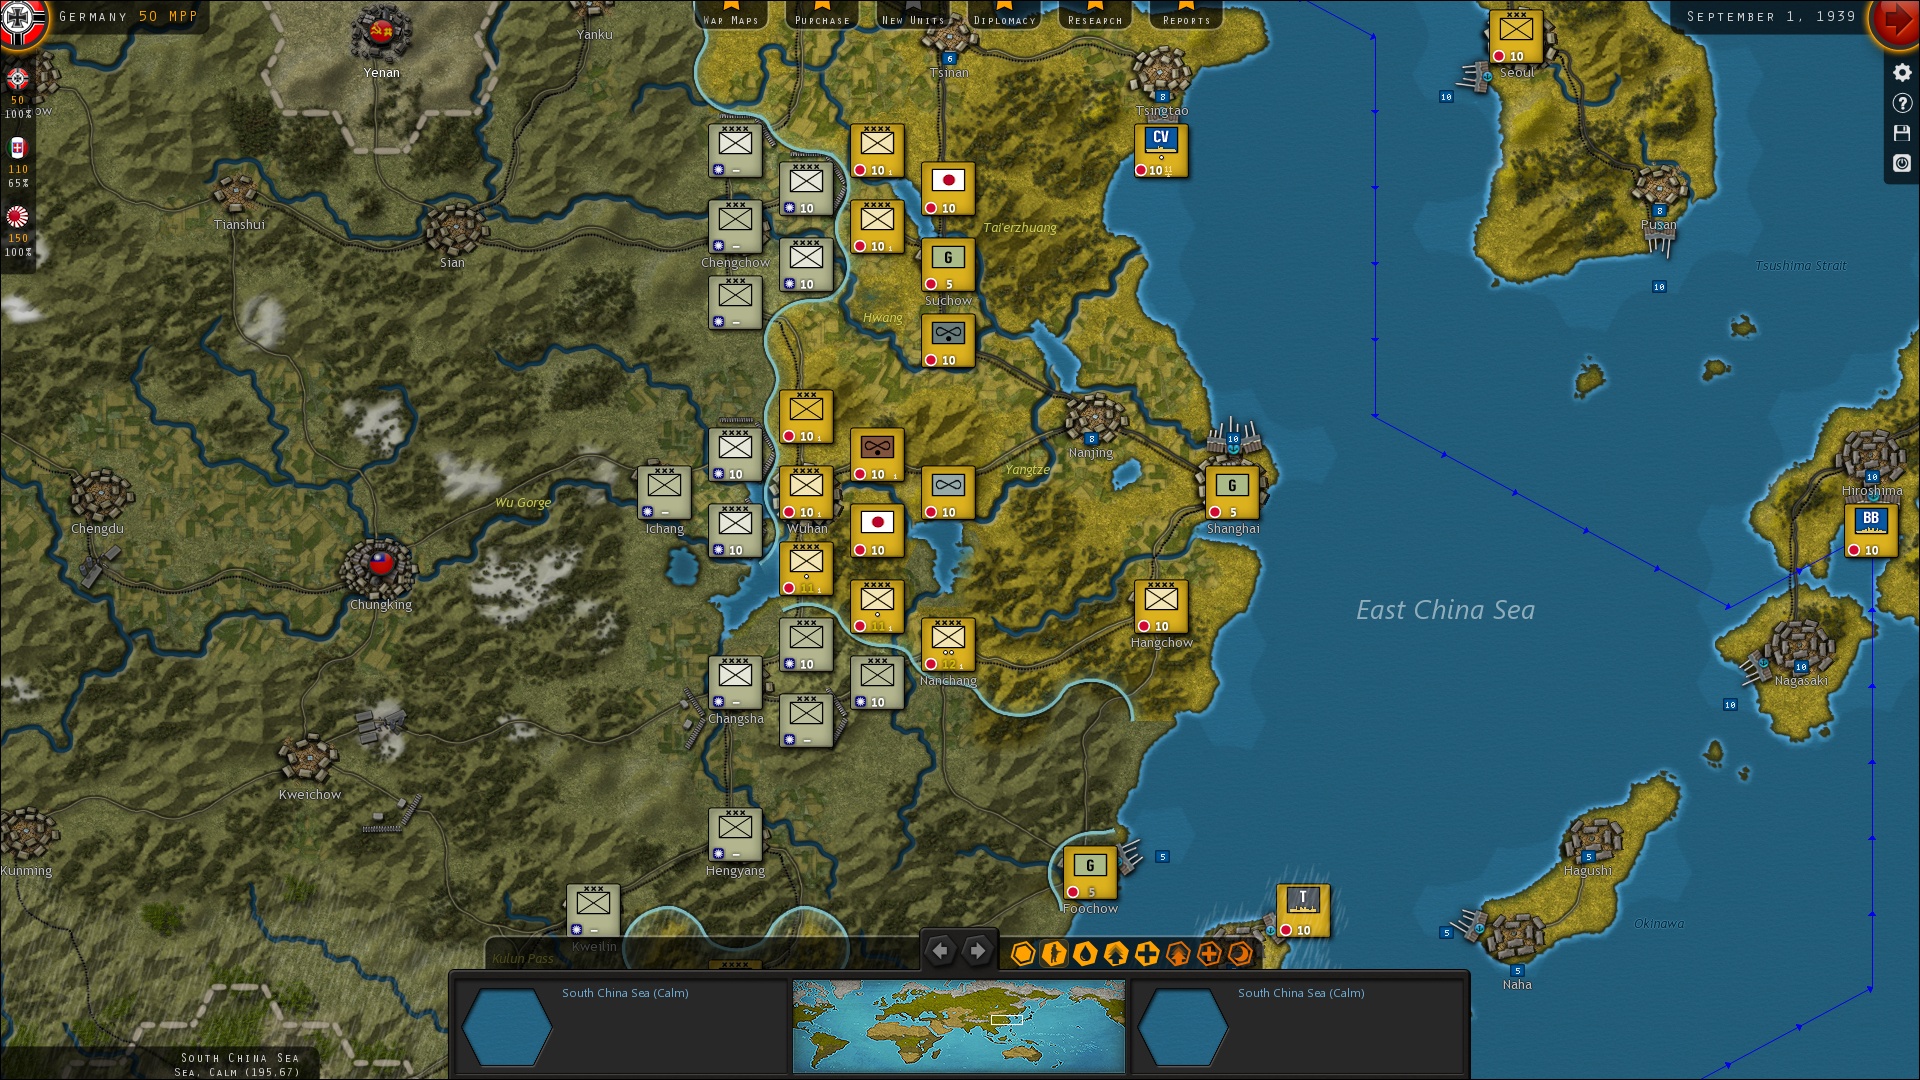
Task: Open the settings gear icon
Action: click(x=1902, y=73)
